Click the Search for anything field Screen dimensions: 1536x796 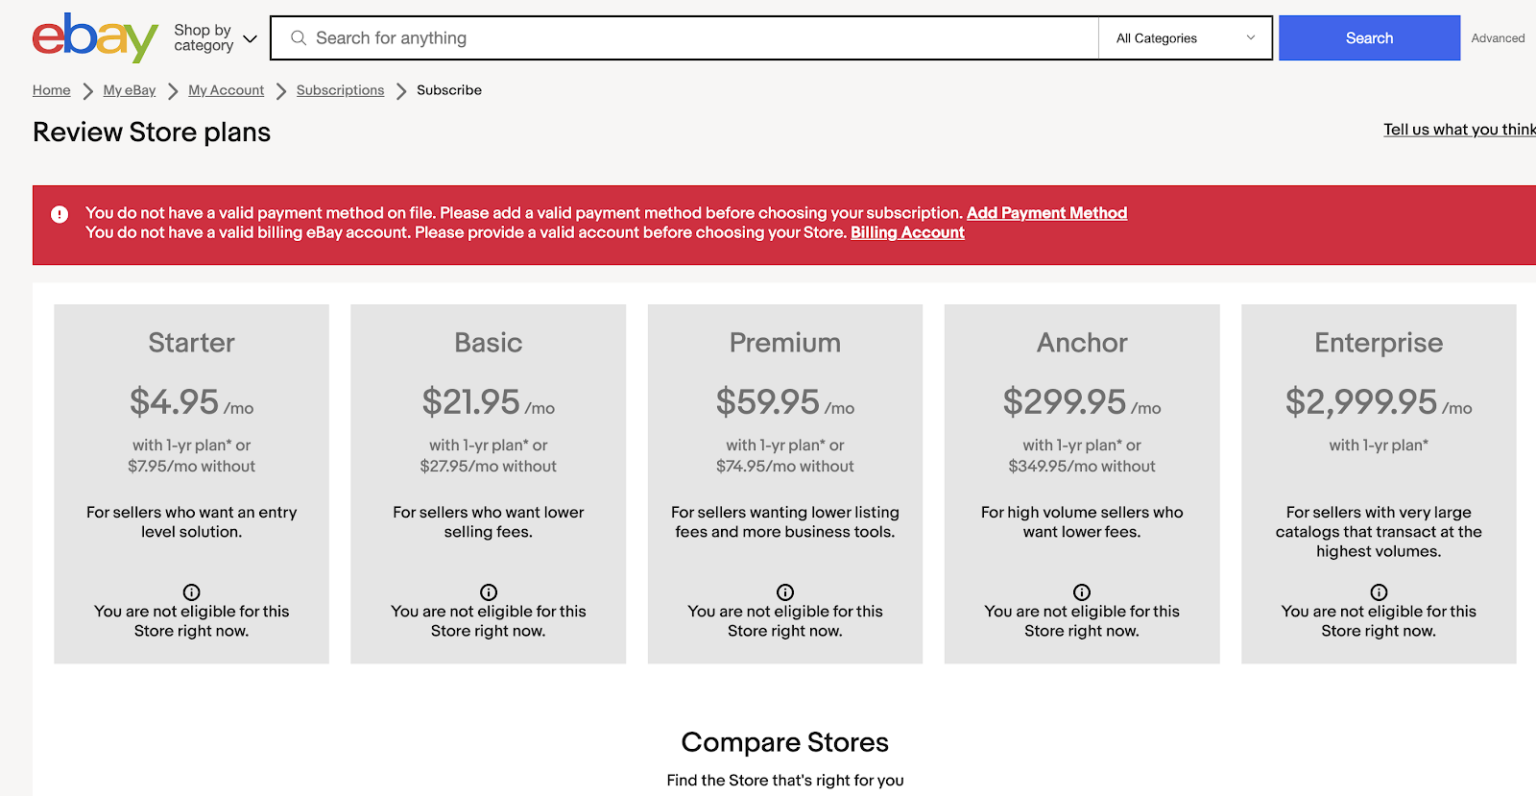(x=600, y=37)
